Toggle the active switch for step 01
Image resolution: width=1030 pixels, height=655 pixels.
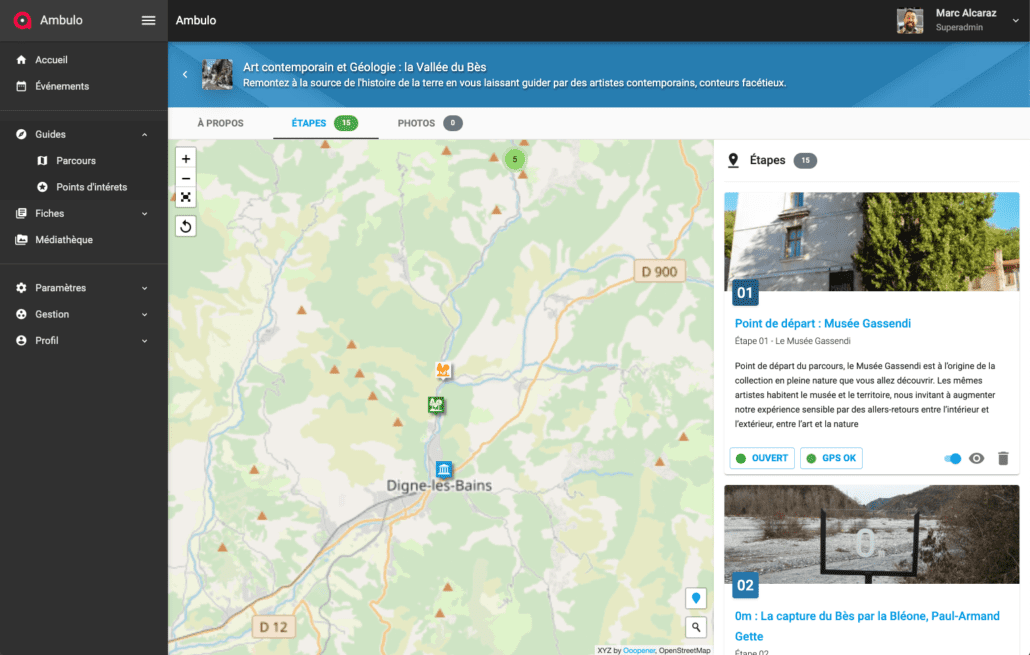coord(952,459)
